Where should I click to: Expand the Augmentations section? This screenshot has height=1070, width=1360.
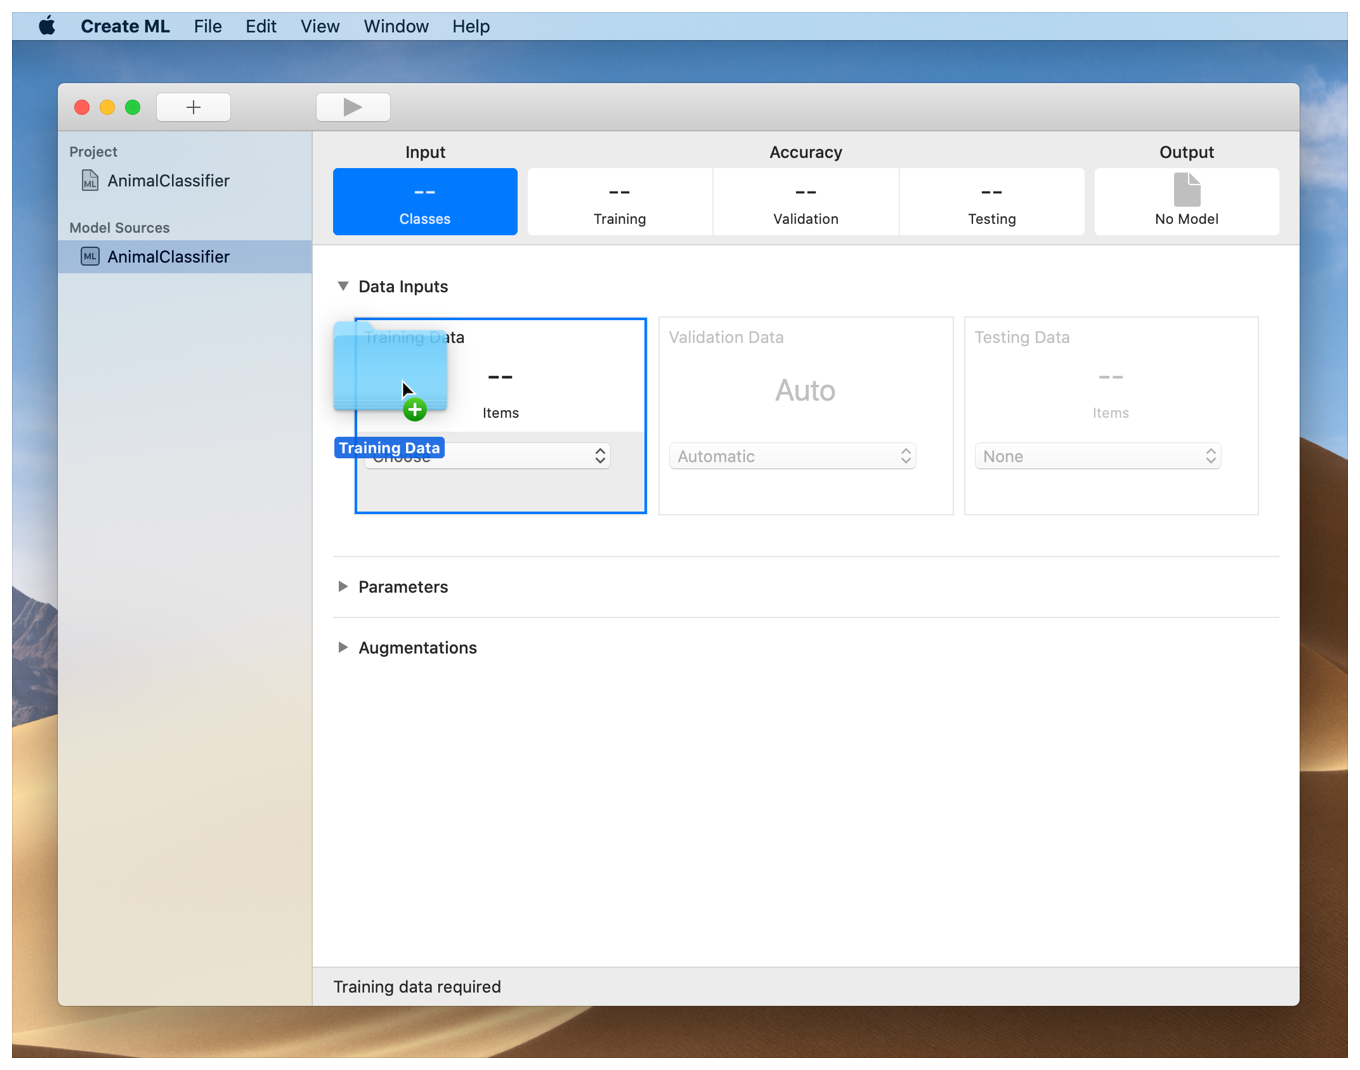click(x=343, y=648)
